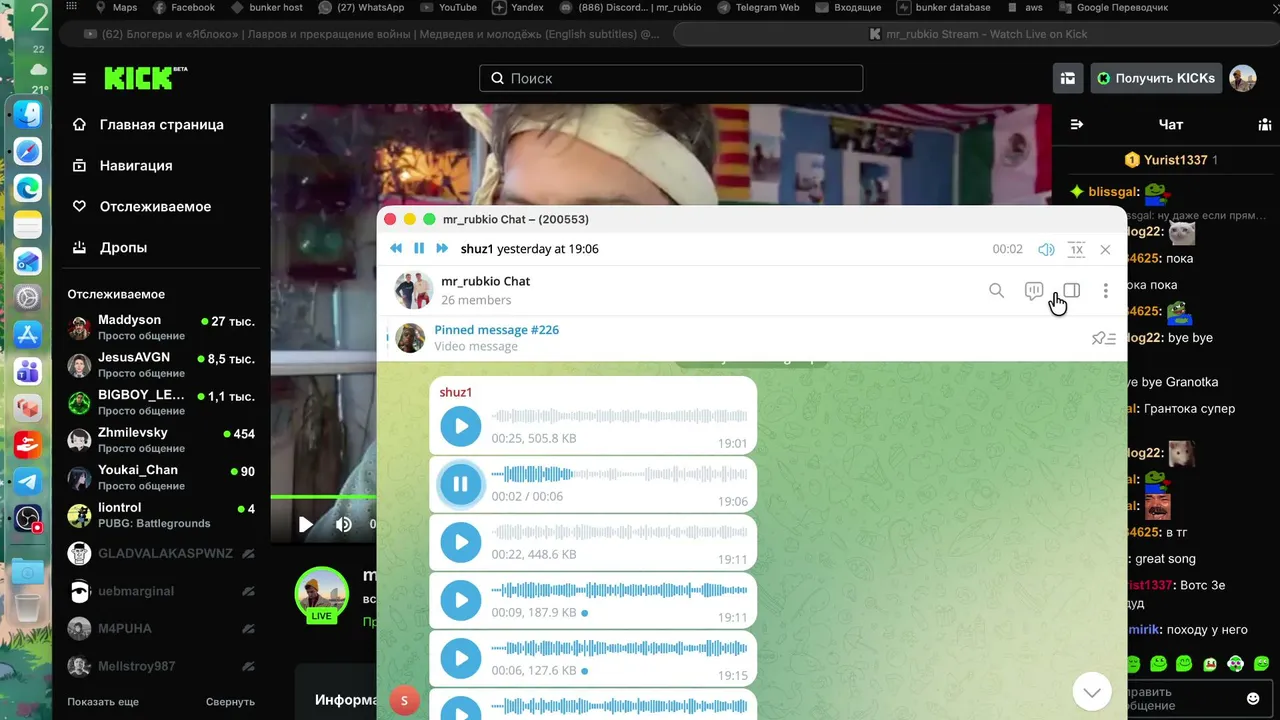Expand followed list with Показать еще
Screen dimensions: 1280x720
point(103,702)
